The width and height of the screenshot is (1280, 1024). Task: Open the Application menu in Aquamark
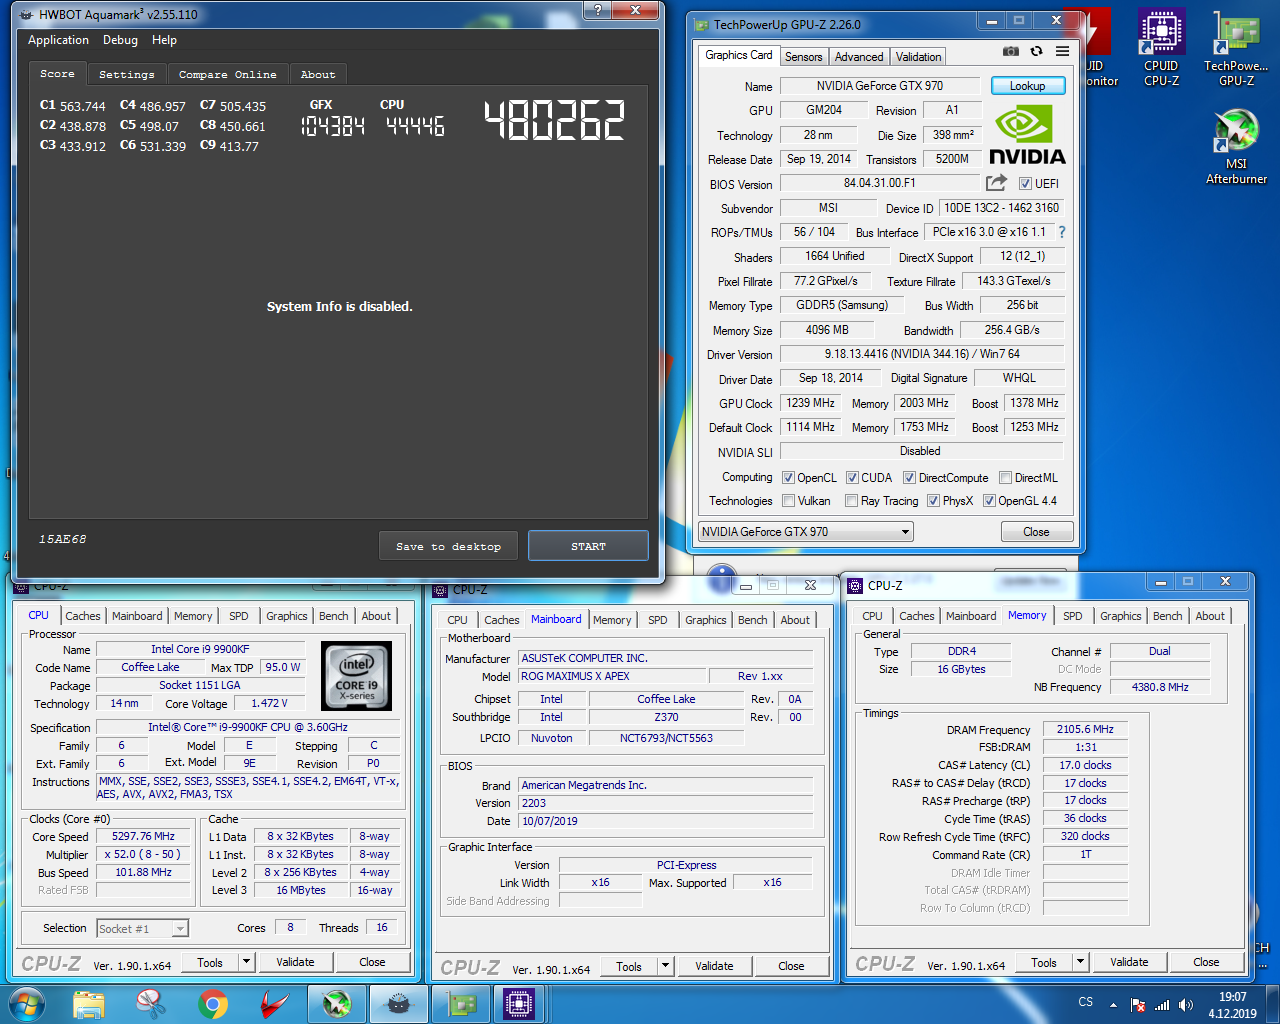58,40
